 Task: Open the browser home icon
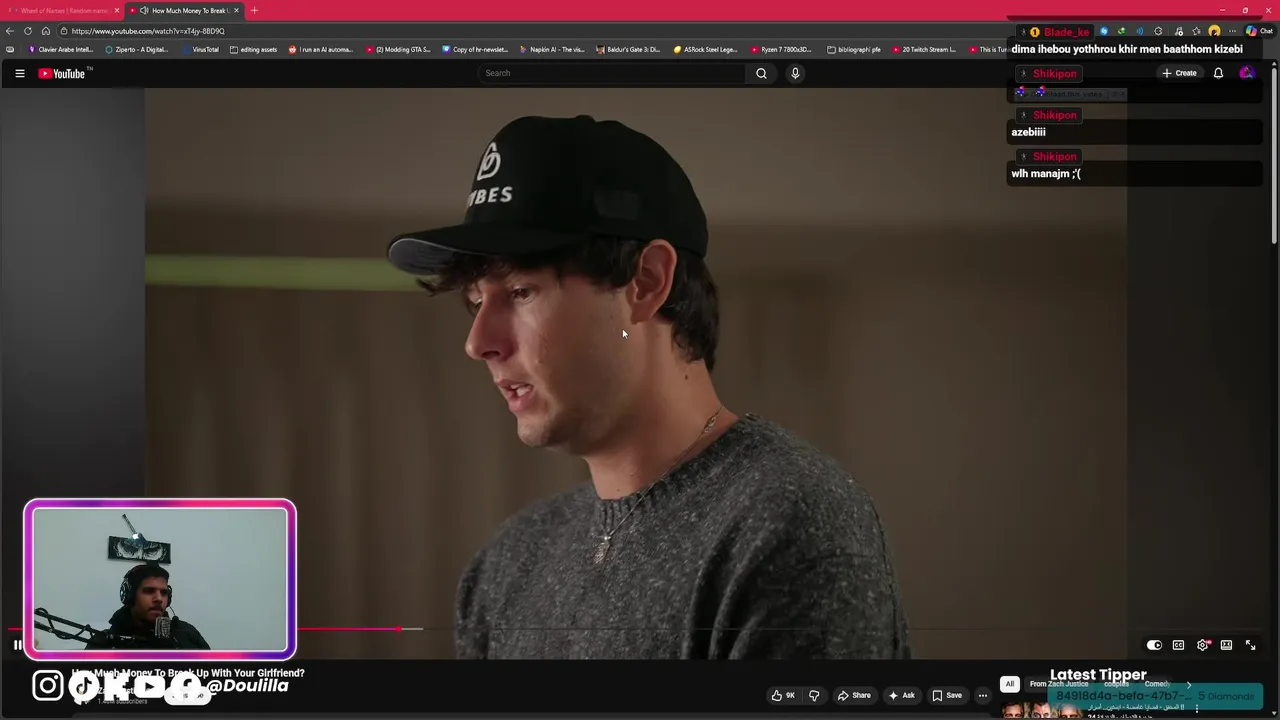tap(46, 31)
